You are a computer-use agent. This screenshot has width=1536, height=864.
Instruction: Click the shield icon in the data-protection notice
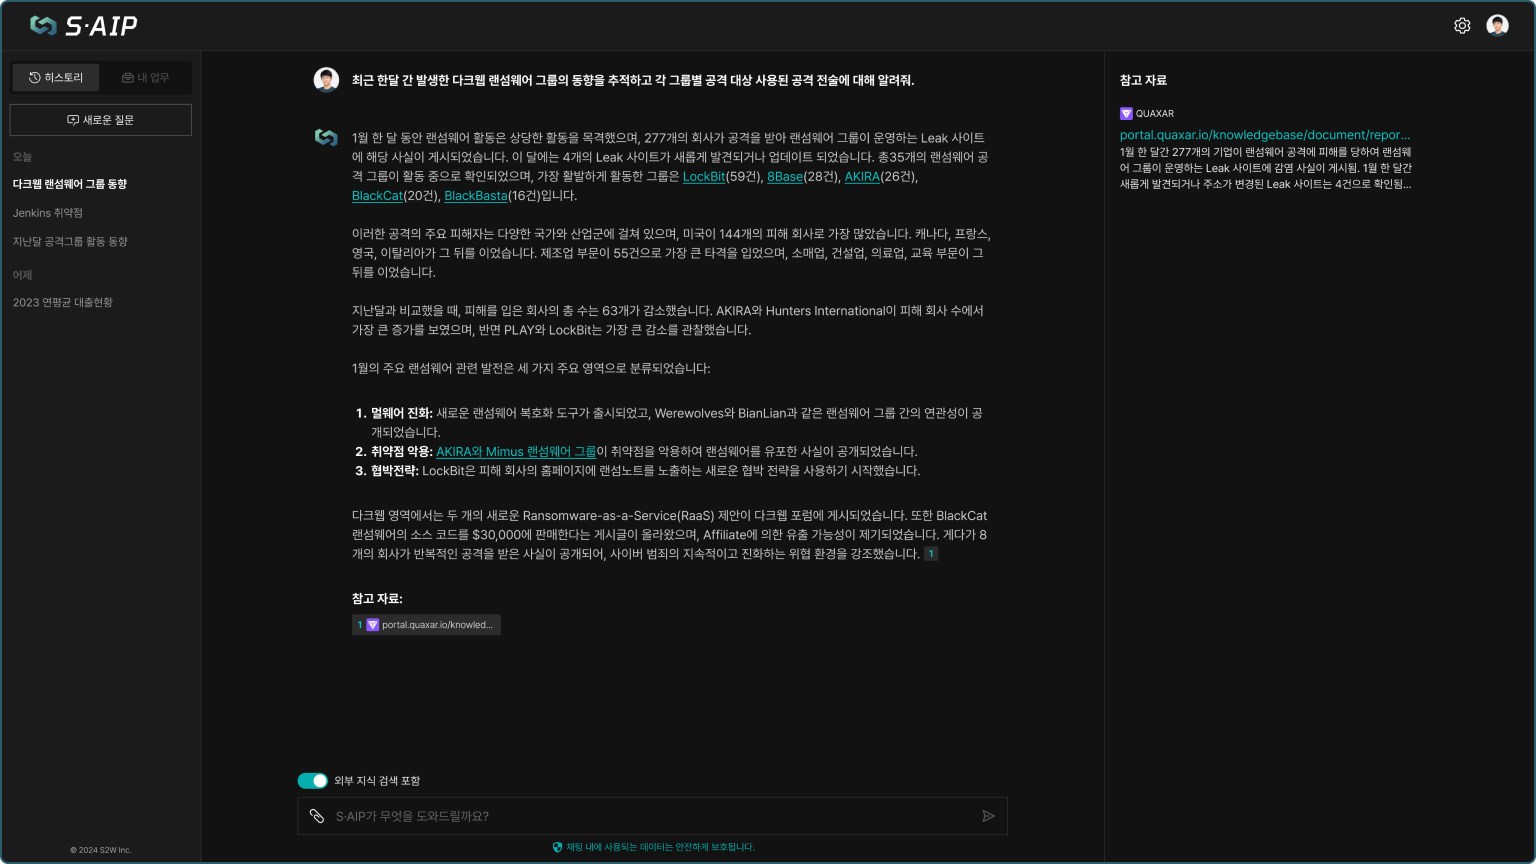pyautogui.click(x=557, y=847)
